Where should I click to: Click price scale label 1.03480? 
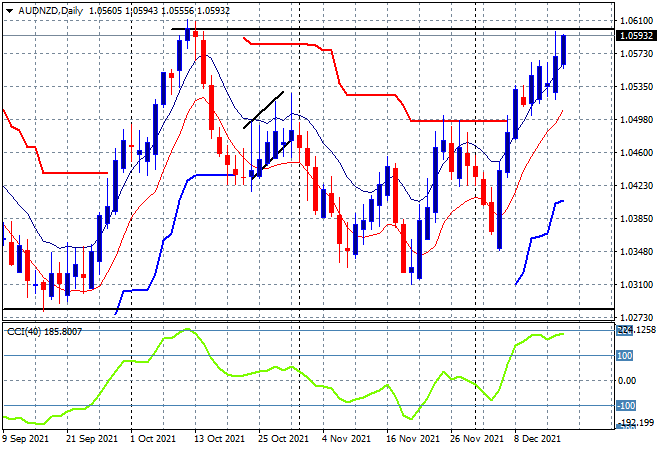click(636, 251)
